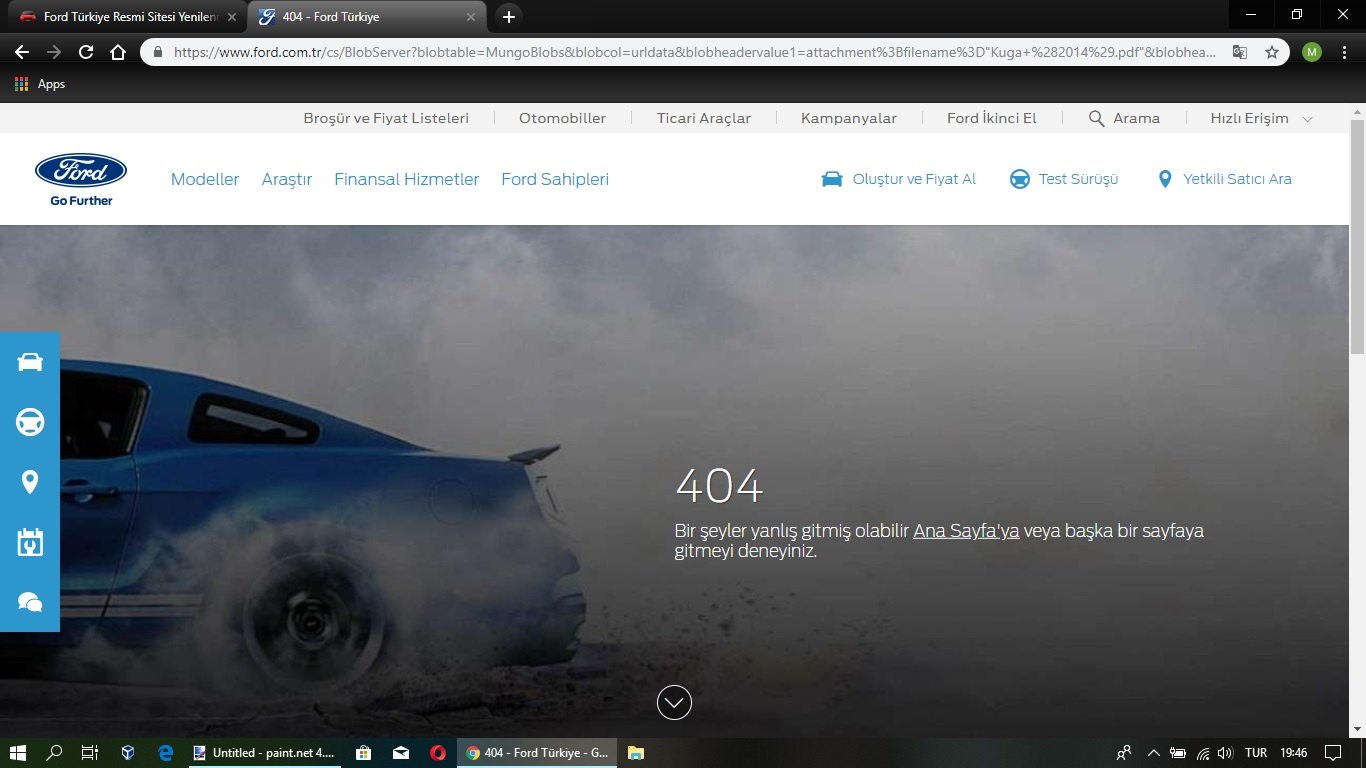Click the translate page icon in address bar
The image size is (1366, 768).
[1240, 52]
